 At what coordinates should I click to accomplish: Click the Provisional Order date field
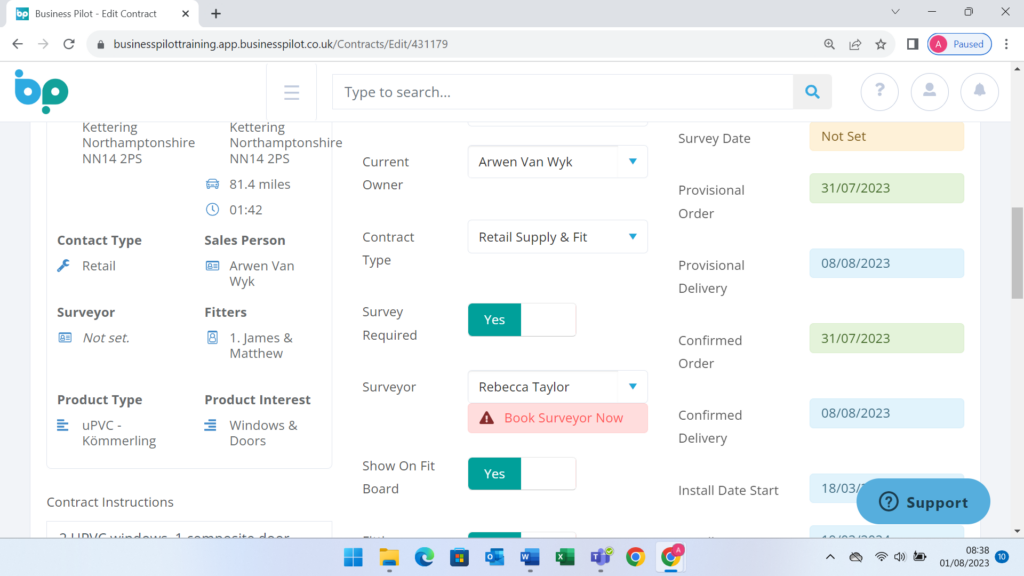coord(886,188)
